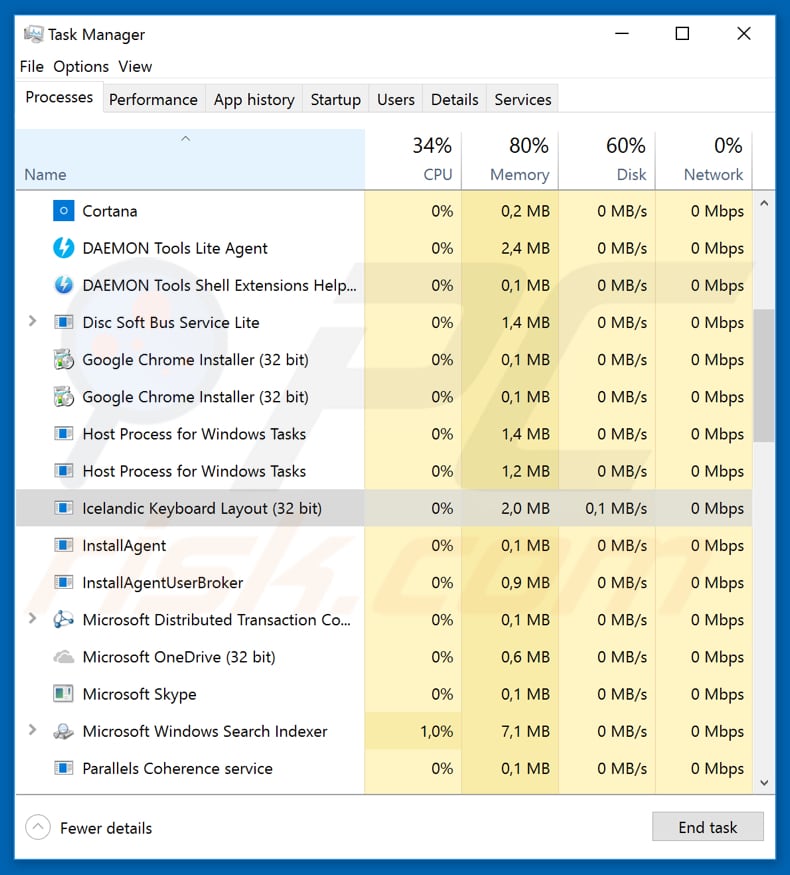Viewport: 790px width, 875px height.
Task: Select the Processes tab
Action: coord(59,97)
